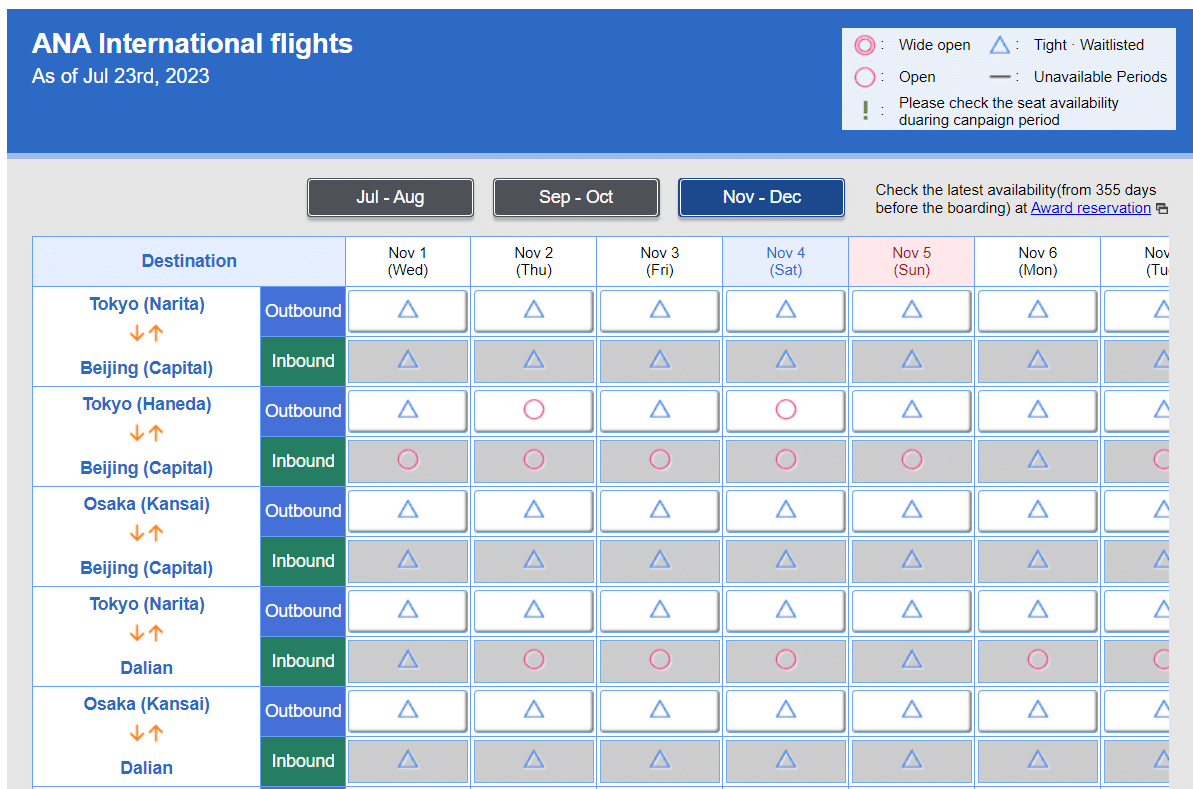Select circle for Haneda-Beijing inbound Nov 5
The image size is (1193, 789).
point(912,460)
